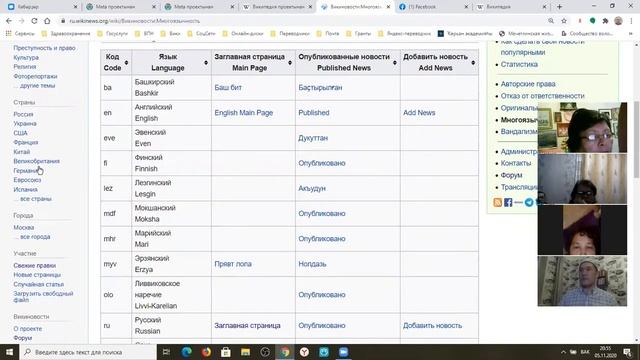This screenshot has height=360, width=640.
Task: Switch to the leftmost browser tab
Action: (x=42, y=7)
